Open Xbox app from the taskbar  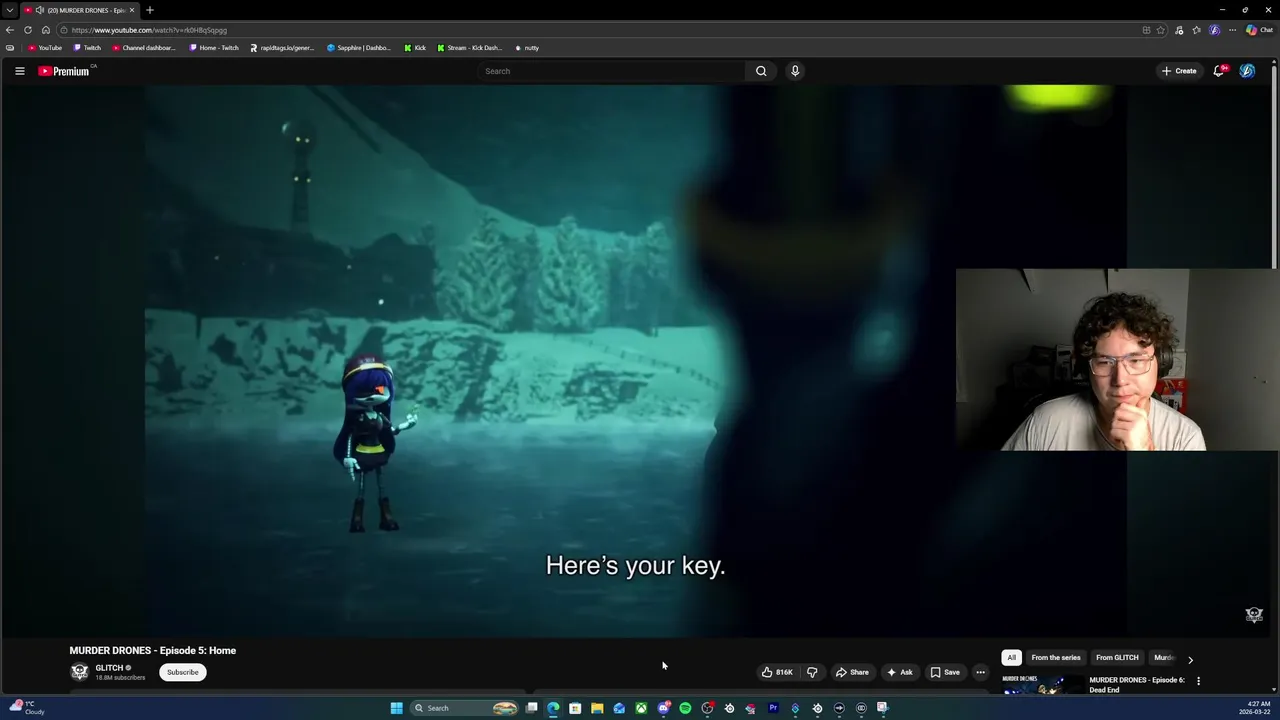[x=641, y=708]
